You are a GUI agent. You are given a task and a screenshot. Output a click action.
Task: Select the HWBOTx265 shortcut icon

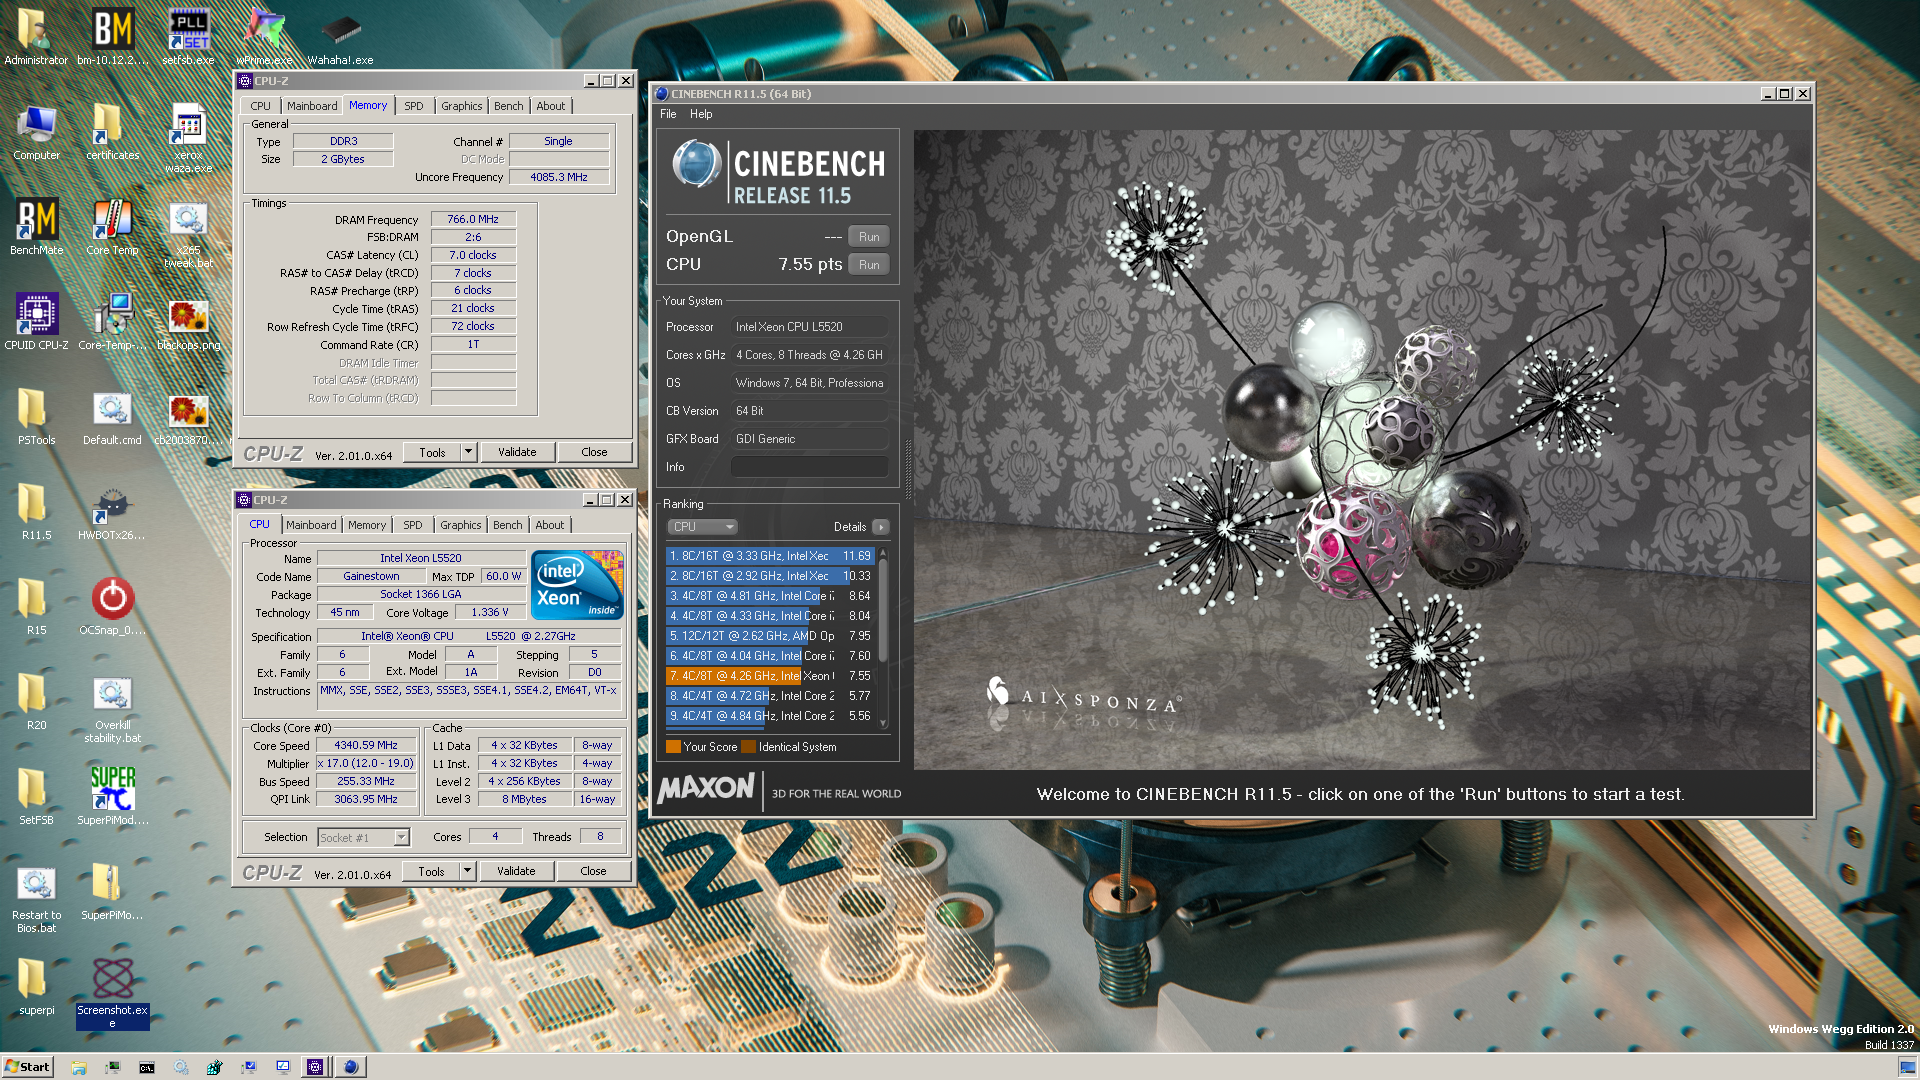click(112, 511)
